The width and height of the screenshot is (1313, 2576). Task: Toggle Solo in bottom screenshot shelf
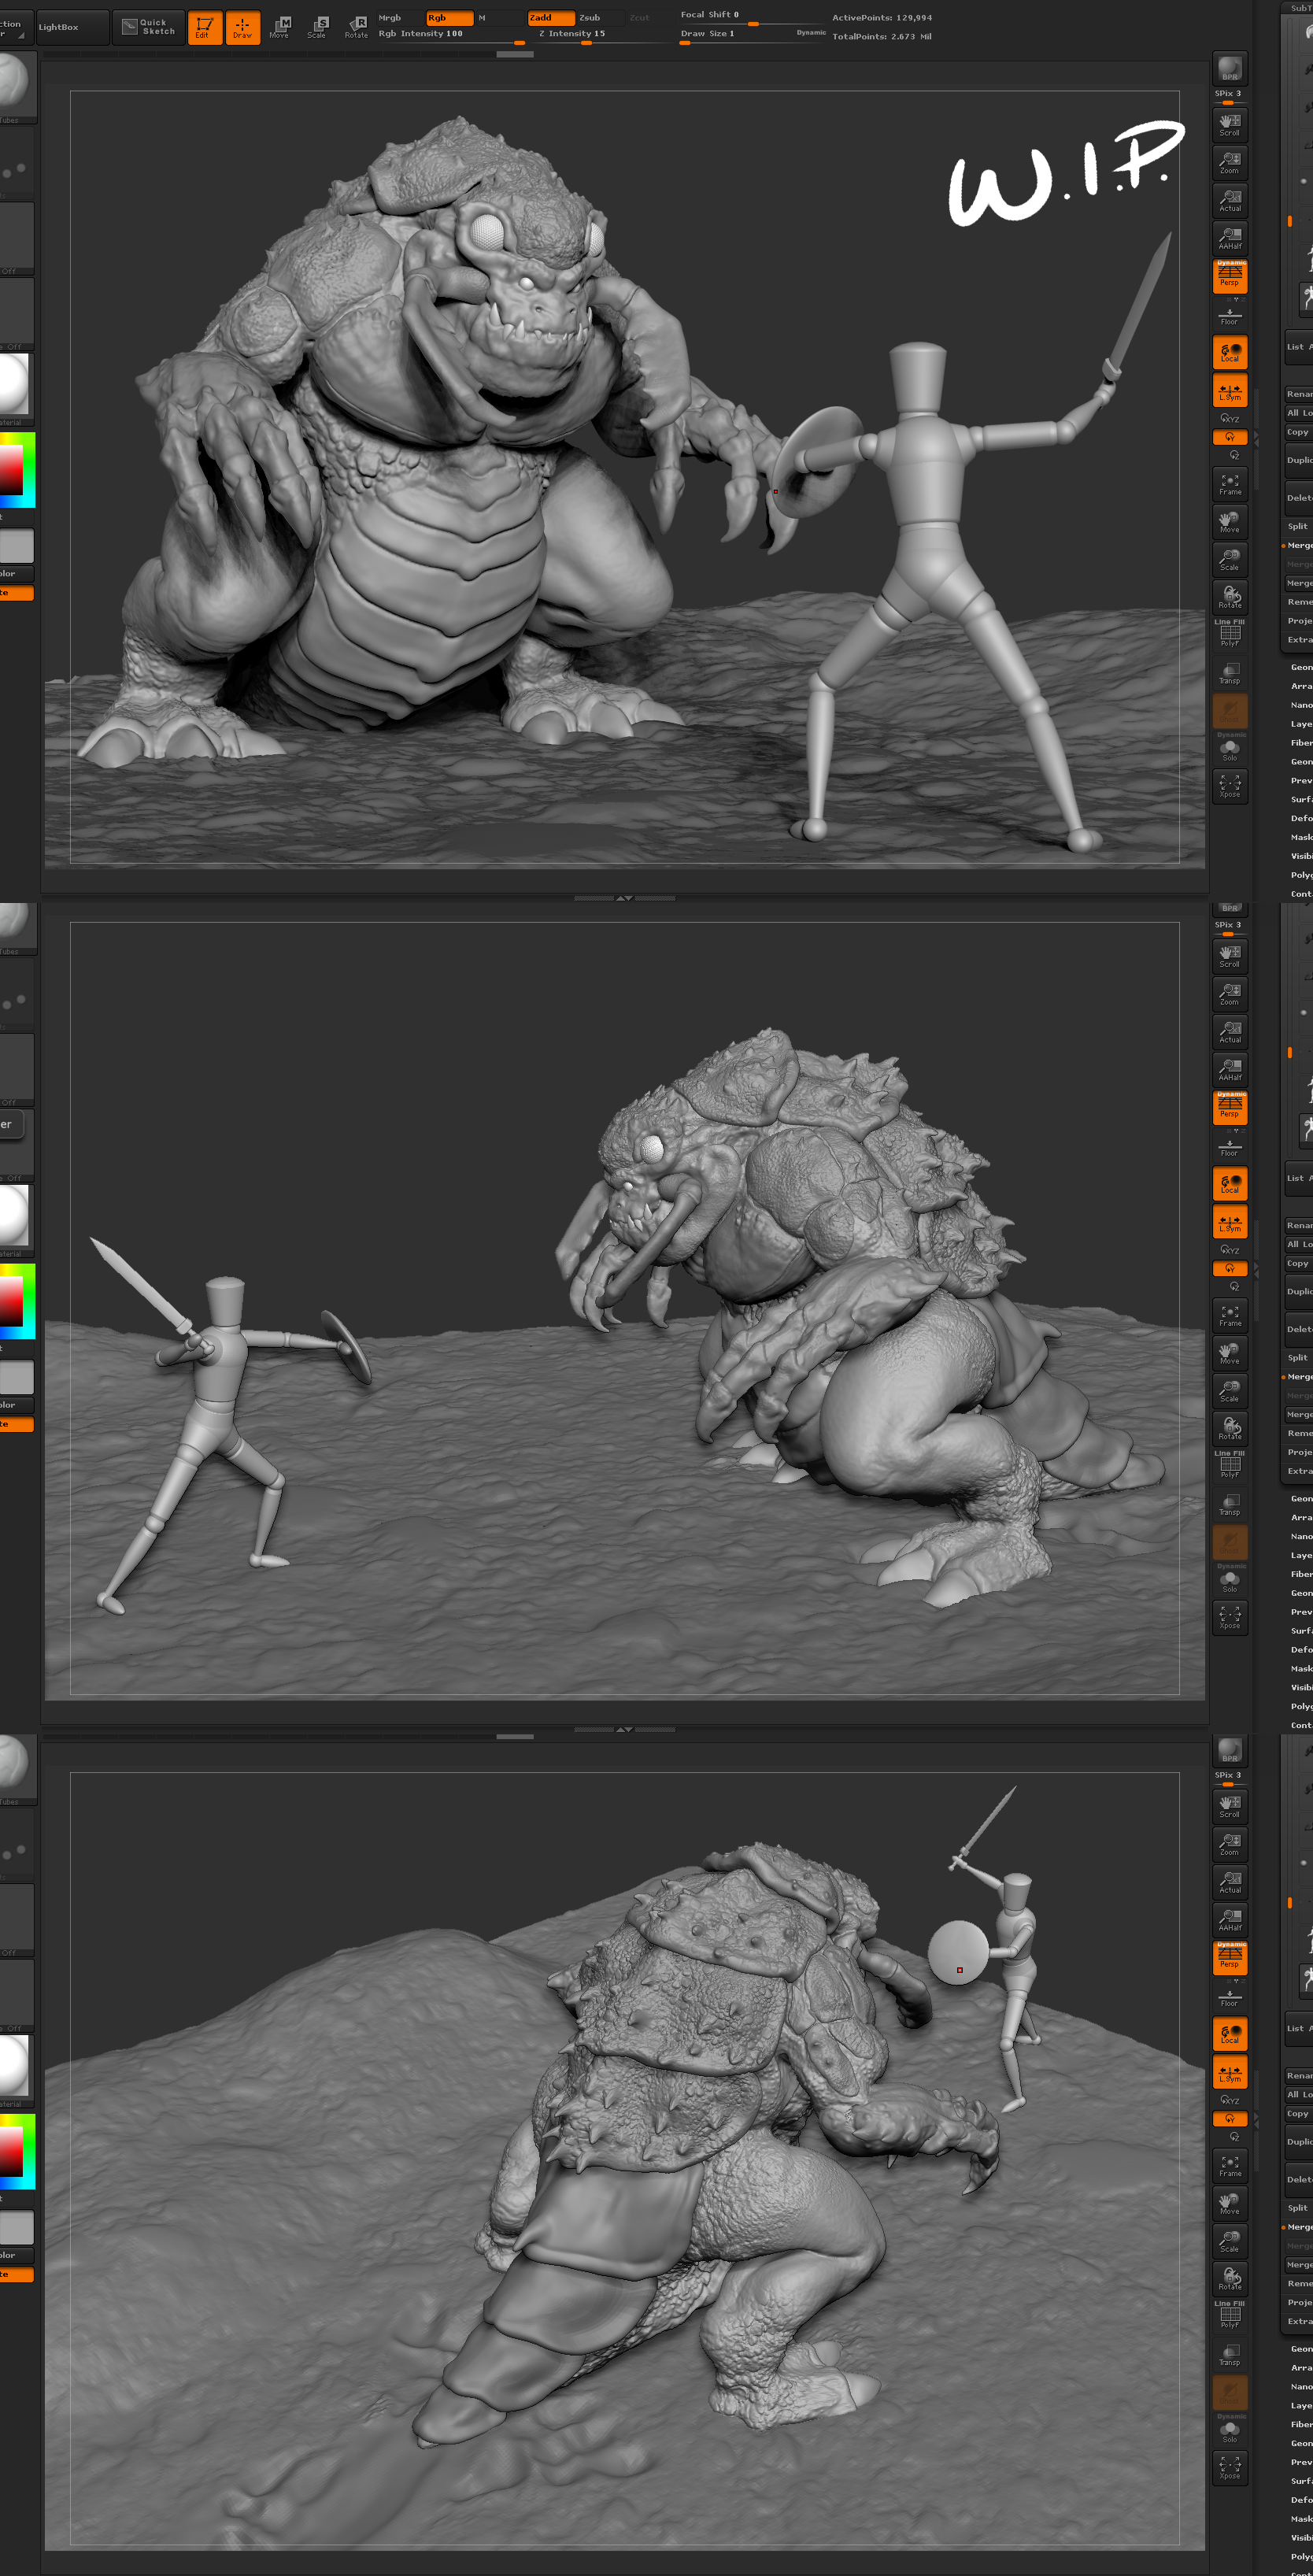coord(1230,2431)
